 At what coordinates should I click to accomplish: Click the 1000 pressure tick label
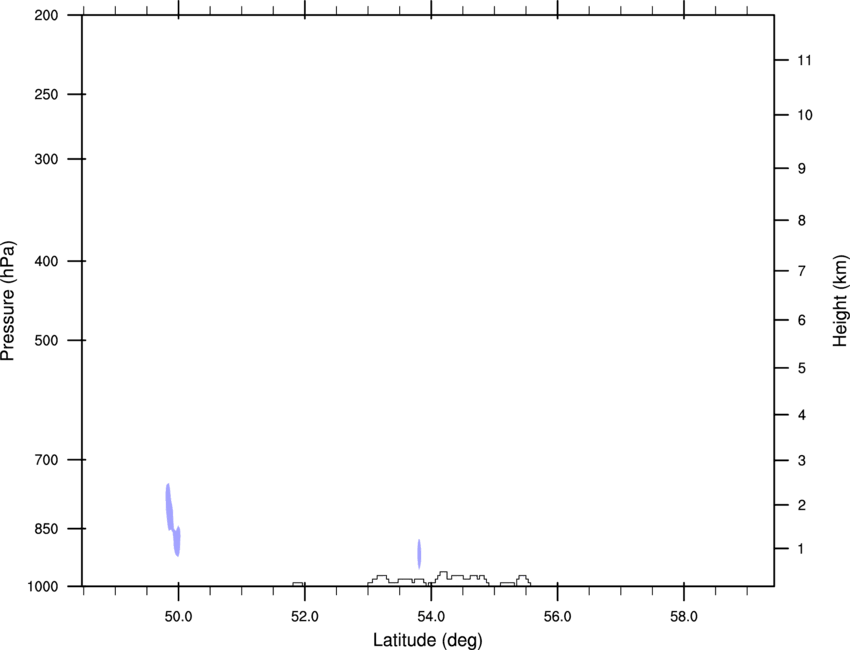point(43,587)
